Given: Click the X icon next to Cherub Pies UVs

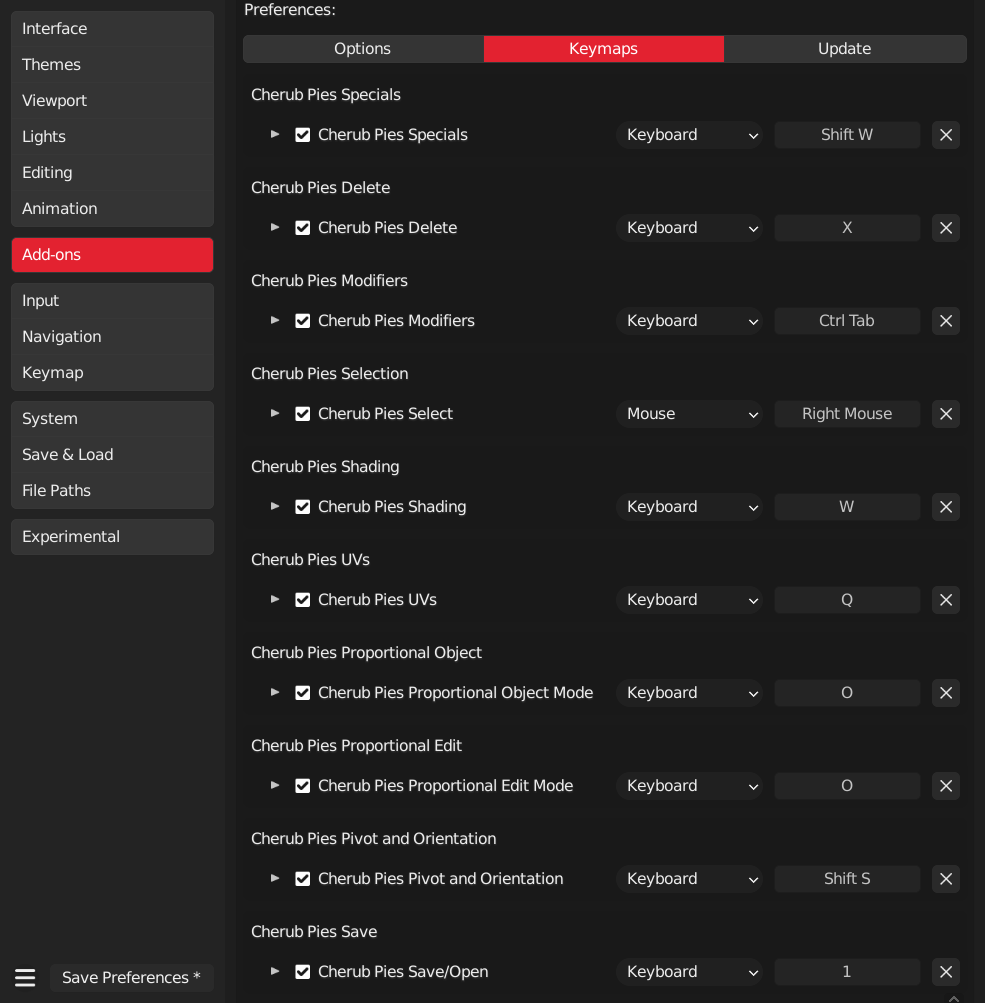Looking at the screenshot, I should [x=946, y=600].
